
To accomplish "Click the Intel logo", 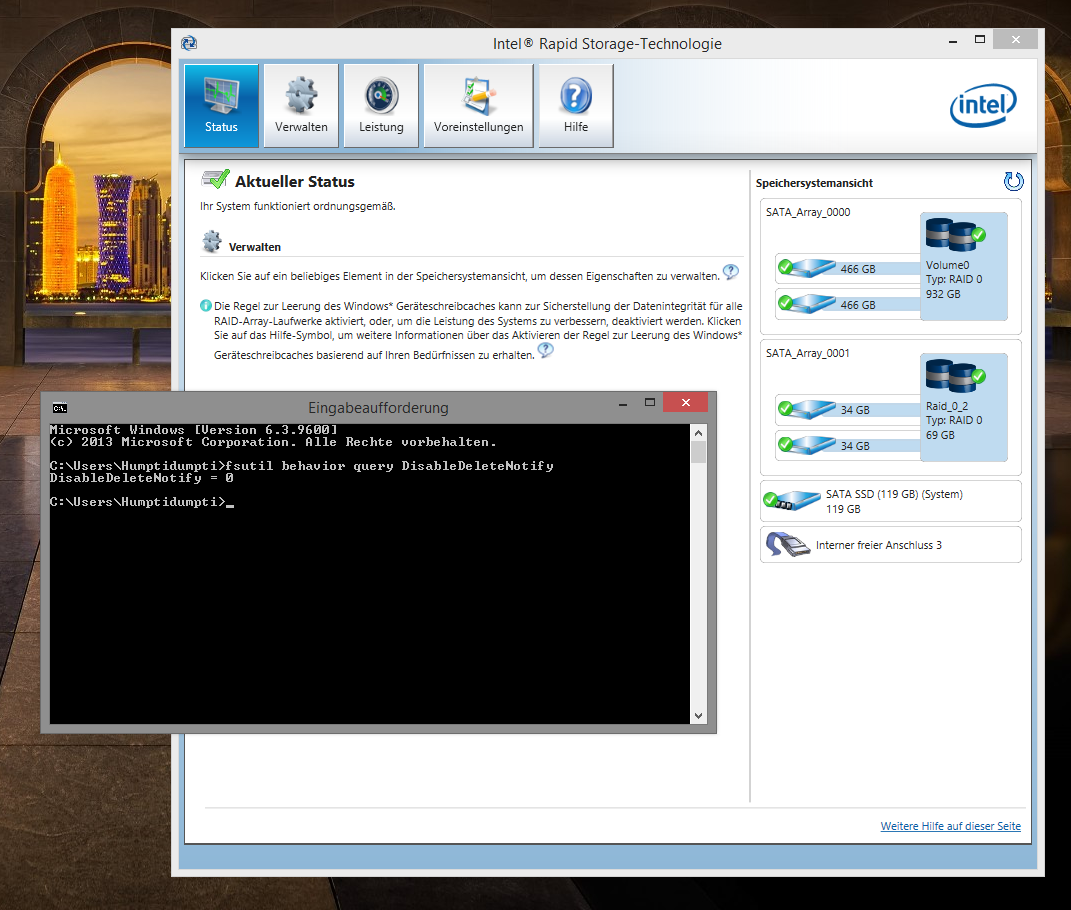I will [983, 105].
